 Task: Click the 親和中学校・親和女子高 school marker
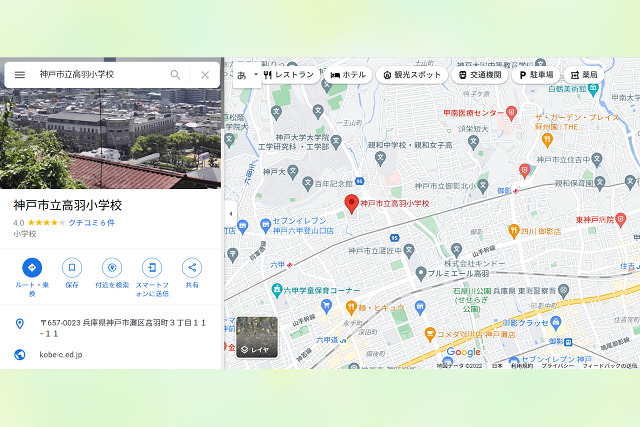point(380,158)
